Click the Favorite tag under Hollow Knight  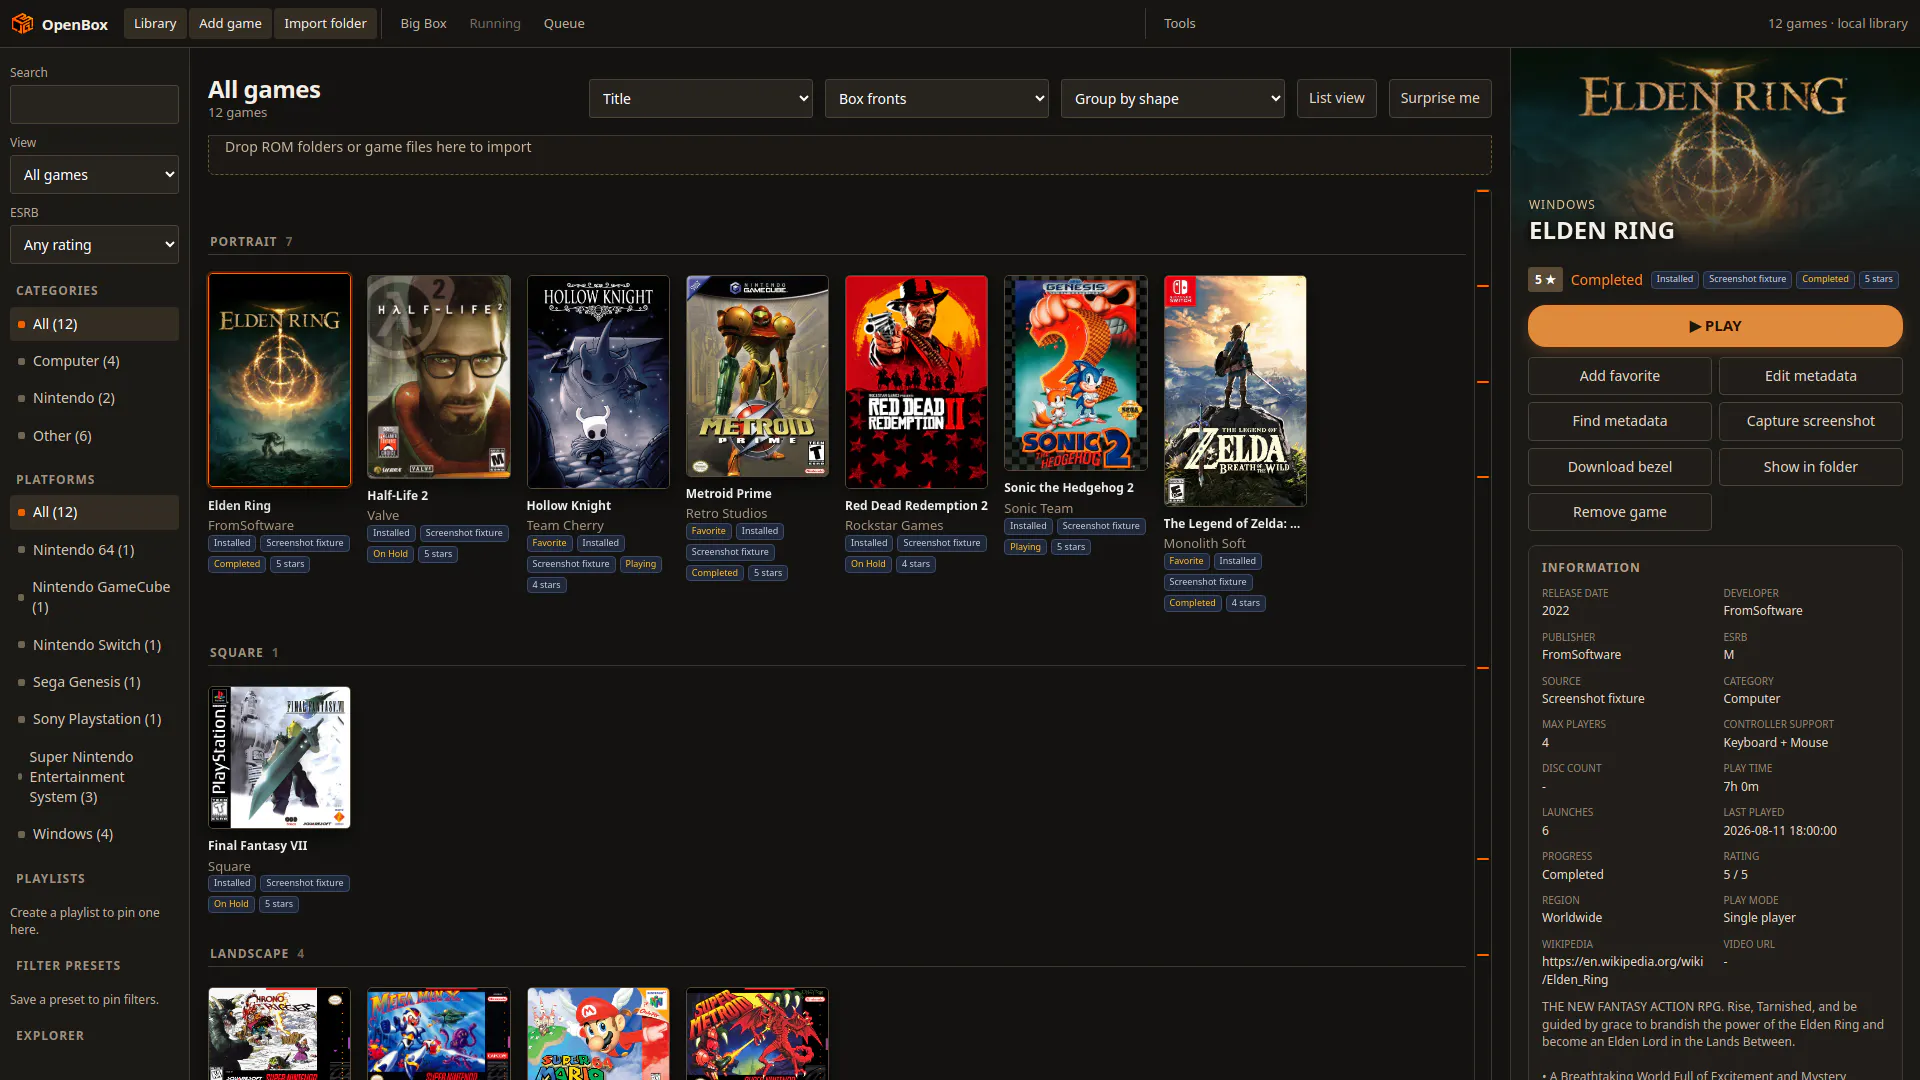(x=549, y=543)
